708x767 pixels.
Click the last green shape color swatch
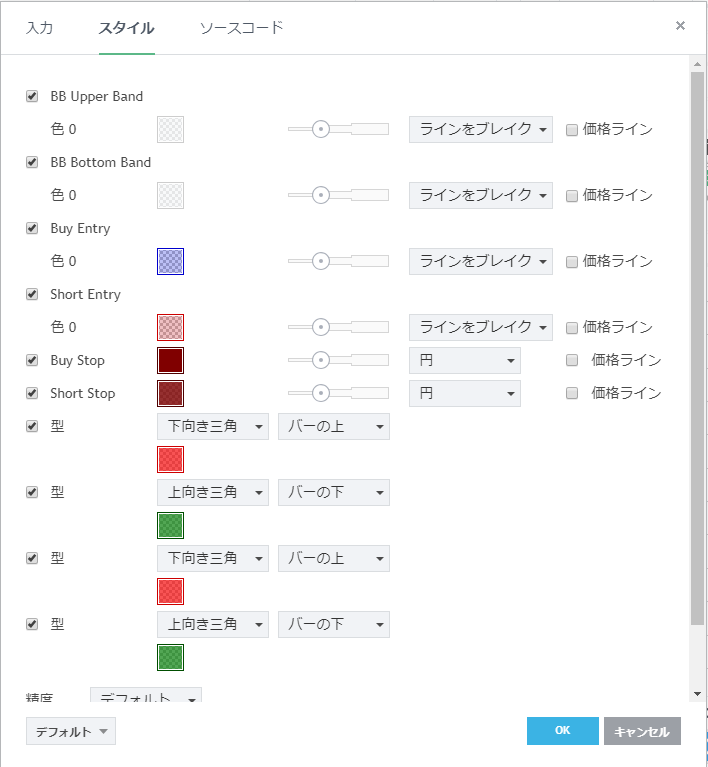(x=170, y=657)
